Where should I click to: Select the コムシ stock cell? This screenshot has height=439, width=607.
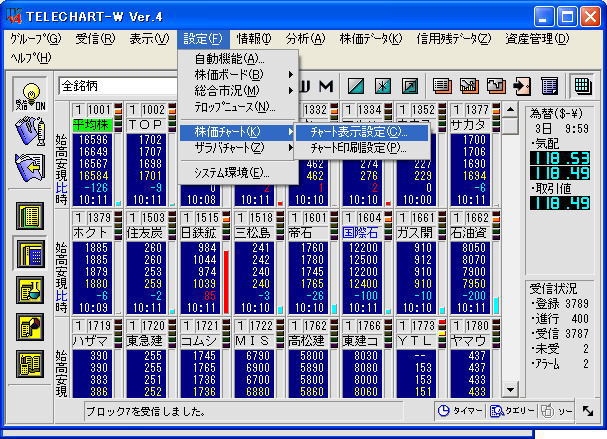(201, 341)
